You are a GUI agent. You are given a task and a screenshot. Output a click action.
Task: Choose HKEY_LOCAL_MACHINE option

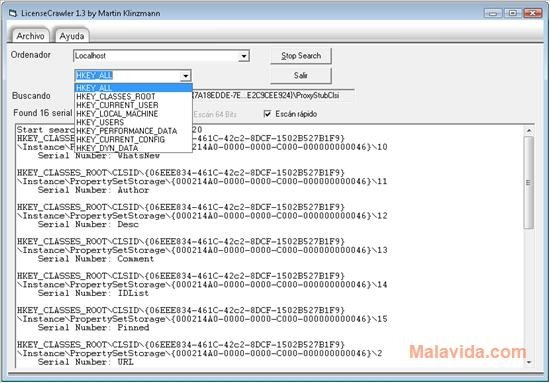point(134,114)
